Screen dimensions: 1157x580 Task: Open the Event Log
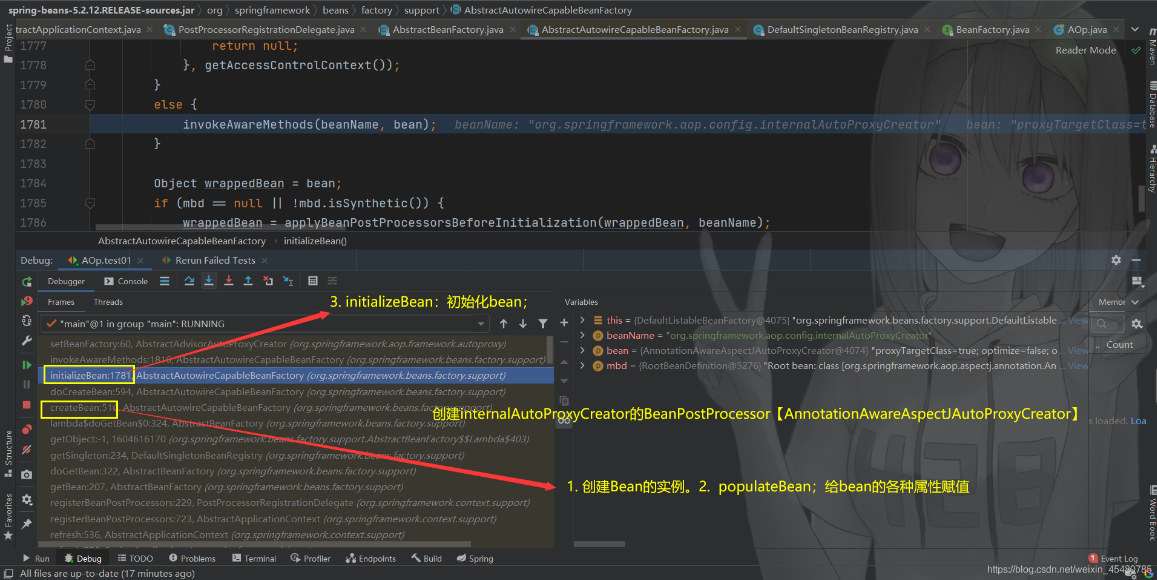click(1113, 559)
